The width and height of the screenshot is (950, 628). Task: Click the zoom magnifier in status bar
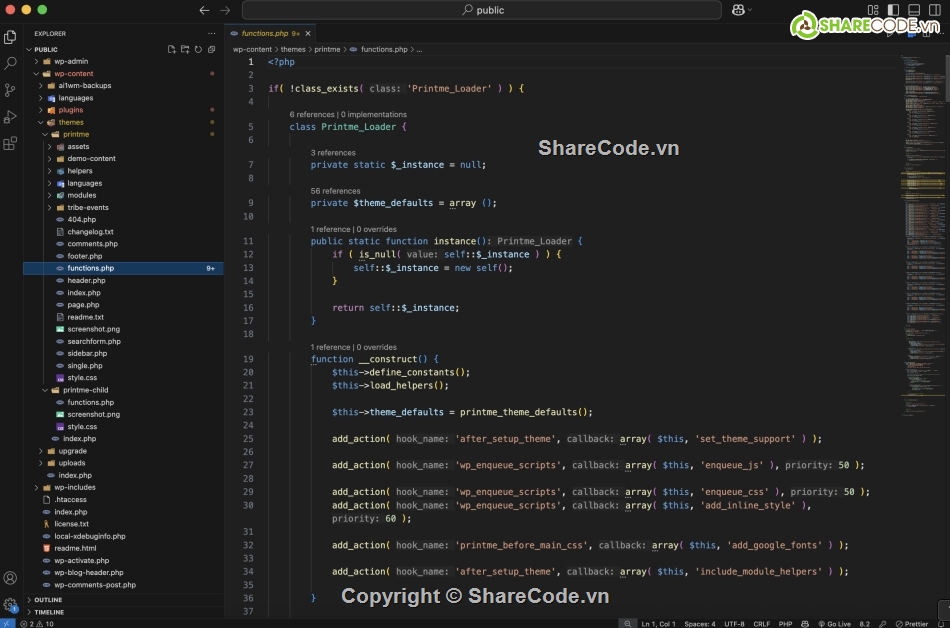(628, 624)
